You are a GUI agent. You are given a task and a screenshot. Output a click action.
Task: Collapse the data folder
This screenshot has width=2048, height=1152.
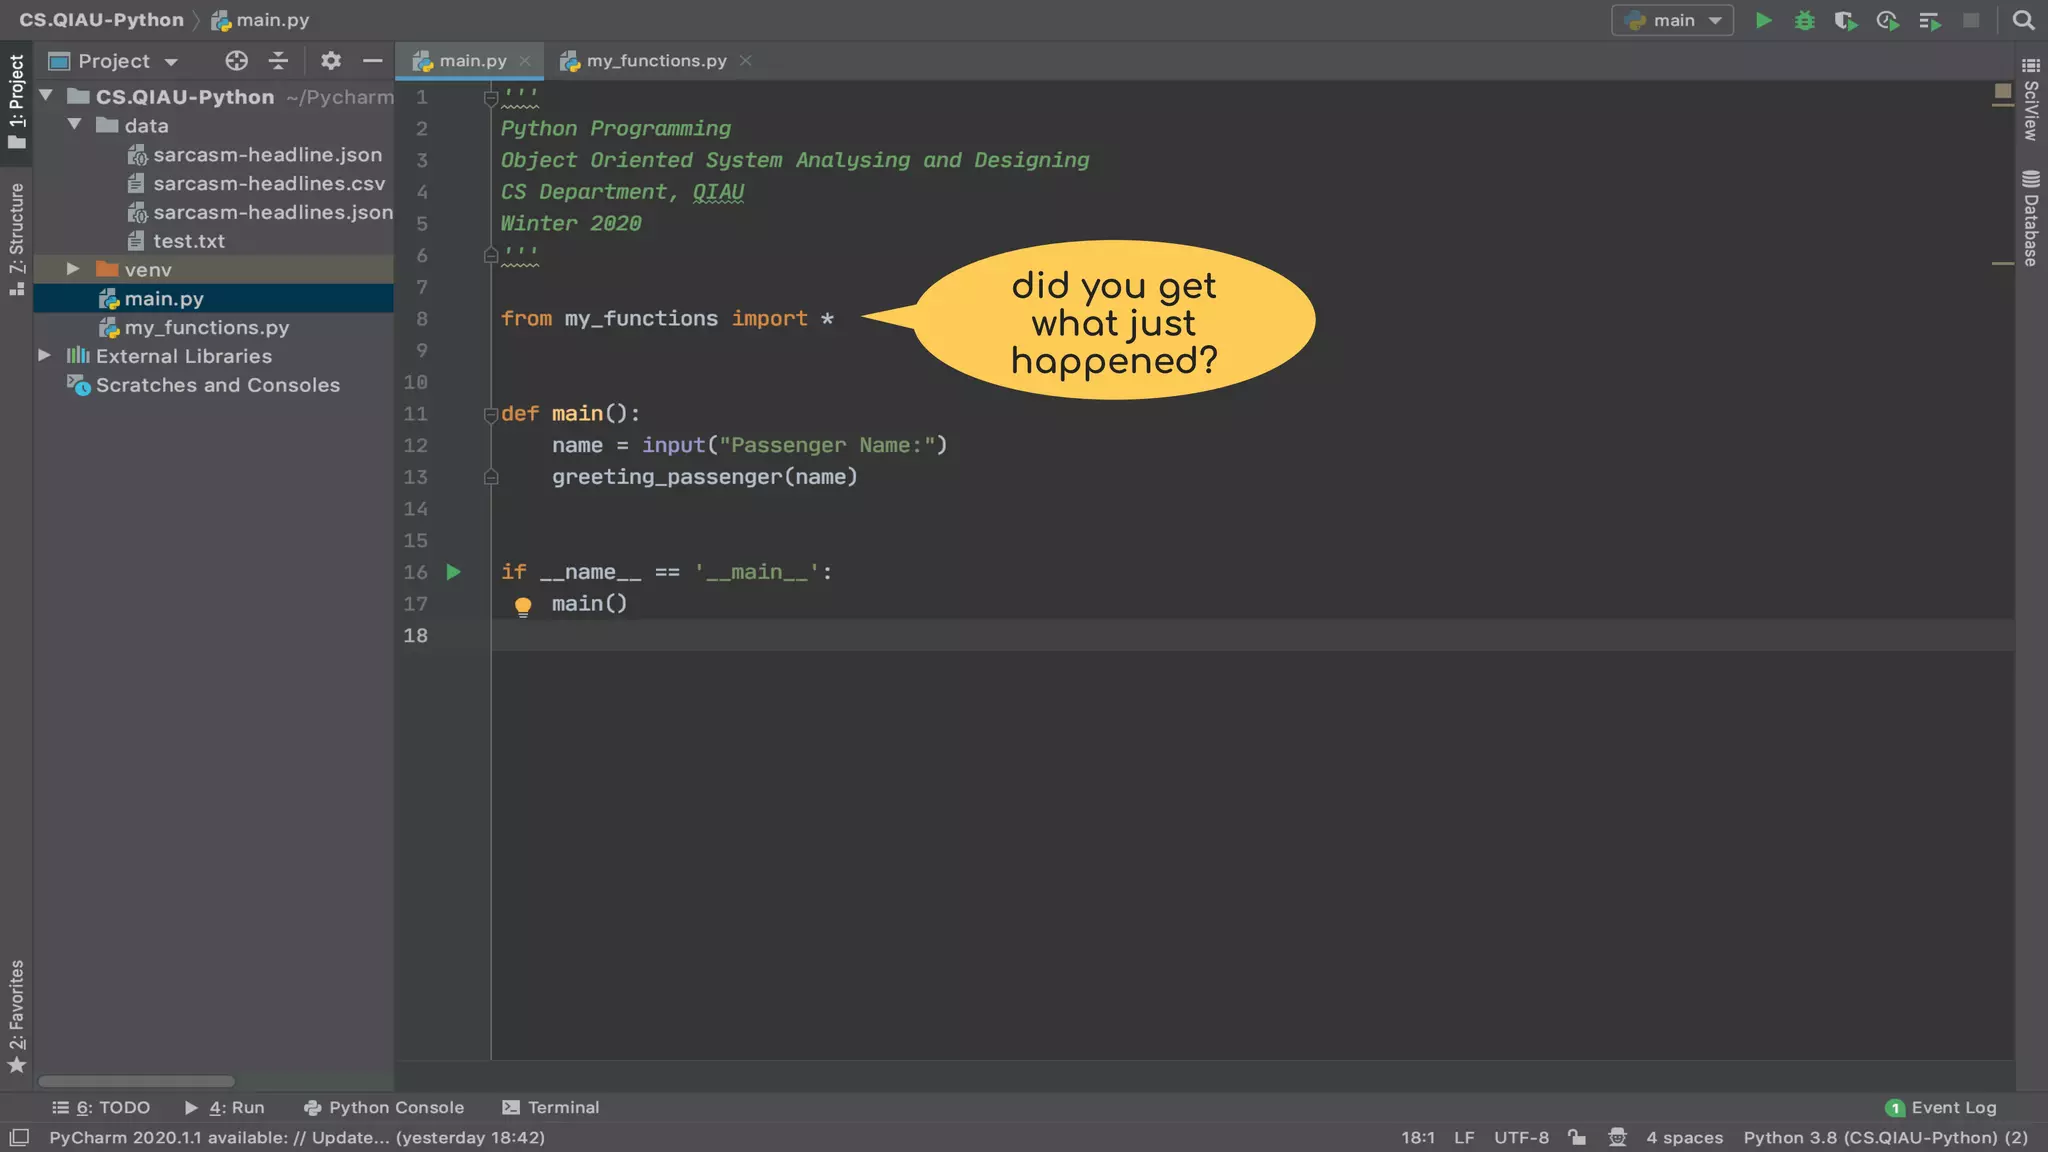pyautogui.click(x=74, y=125)
